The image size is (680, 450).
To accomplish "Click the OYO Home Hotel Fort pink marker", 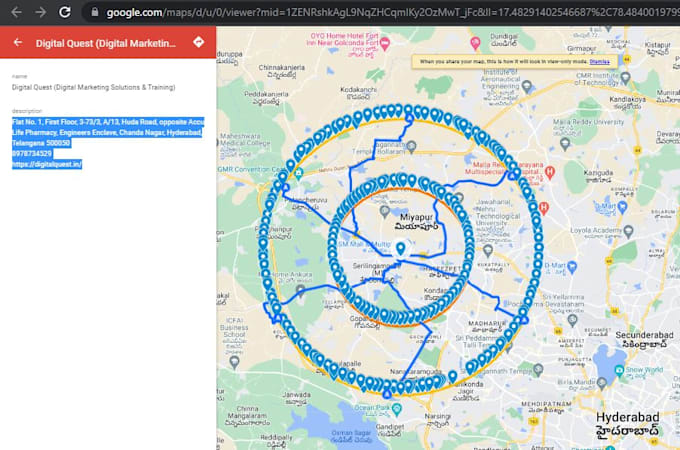I will click(x=385, y=43).
